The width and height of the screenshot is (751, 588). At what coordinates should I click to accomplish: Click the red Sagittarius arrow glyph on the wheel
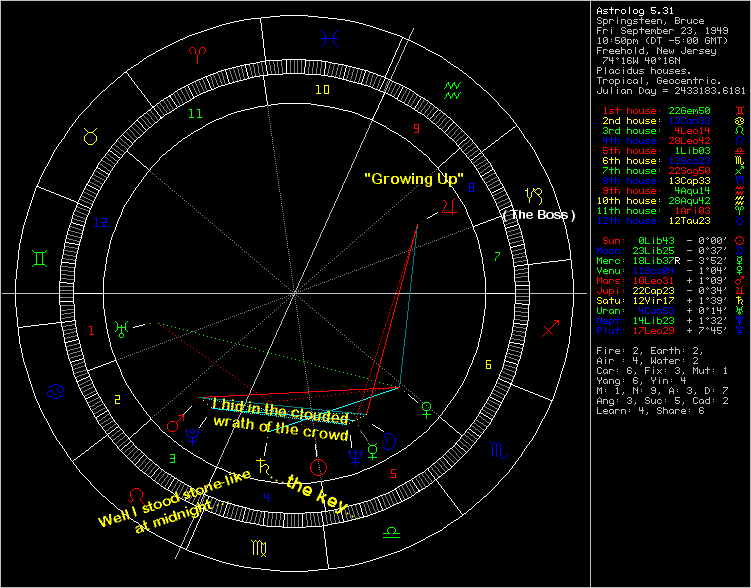coord(551,328)
